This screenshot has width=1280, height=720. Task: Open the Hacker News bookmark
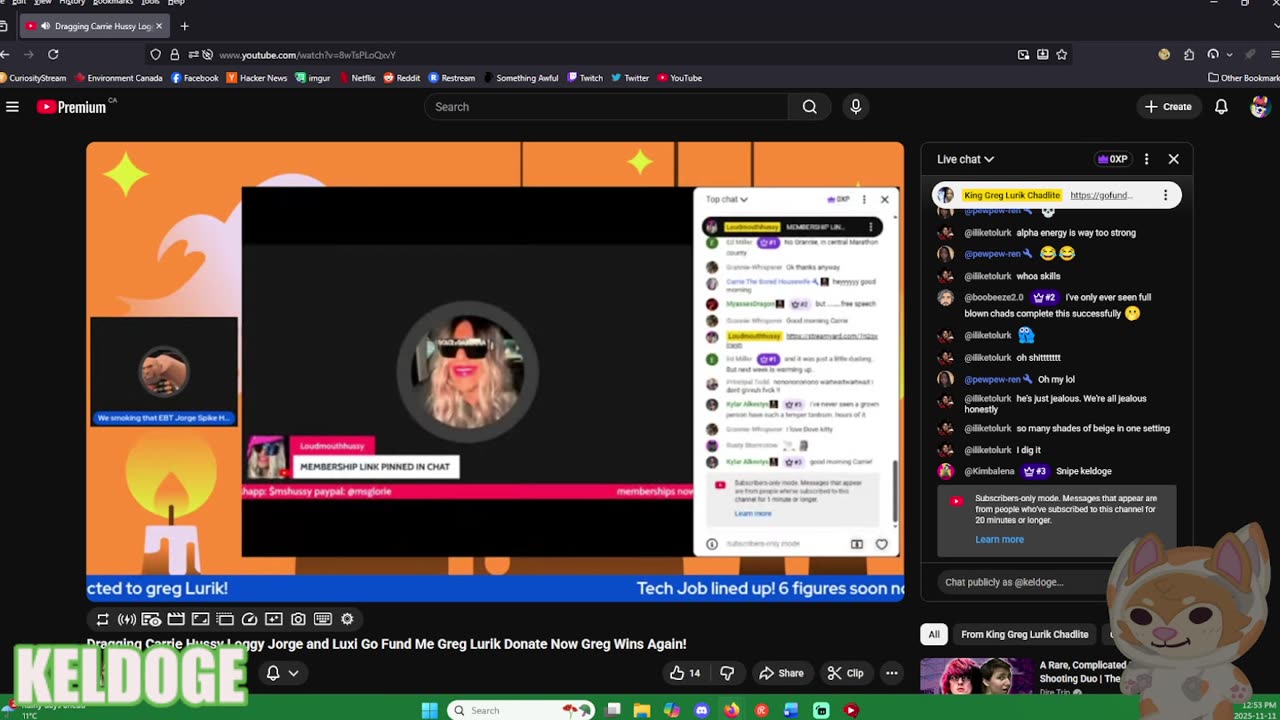[257, 78]
